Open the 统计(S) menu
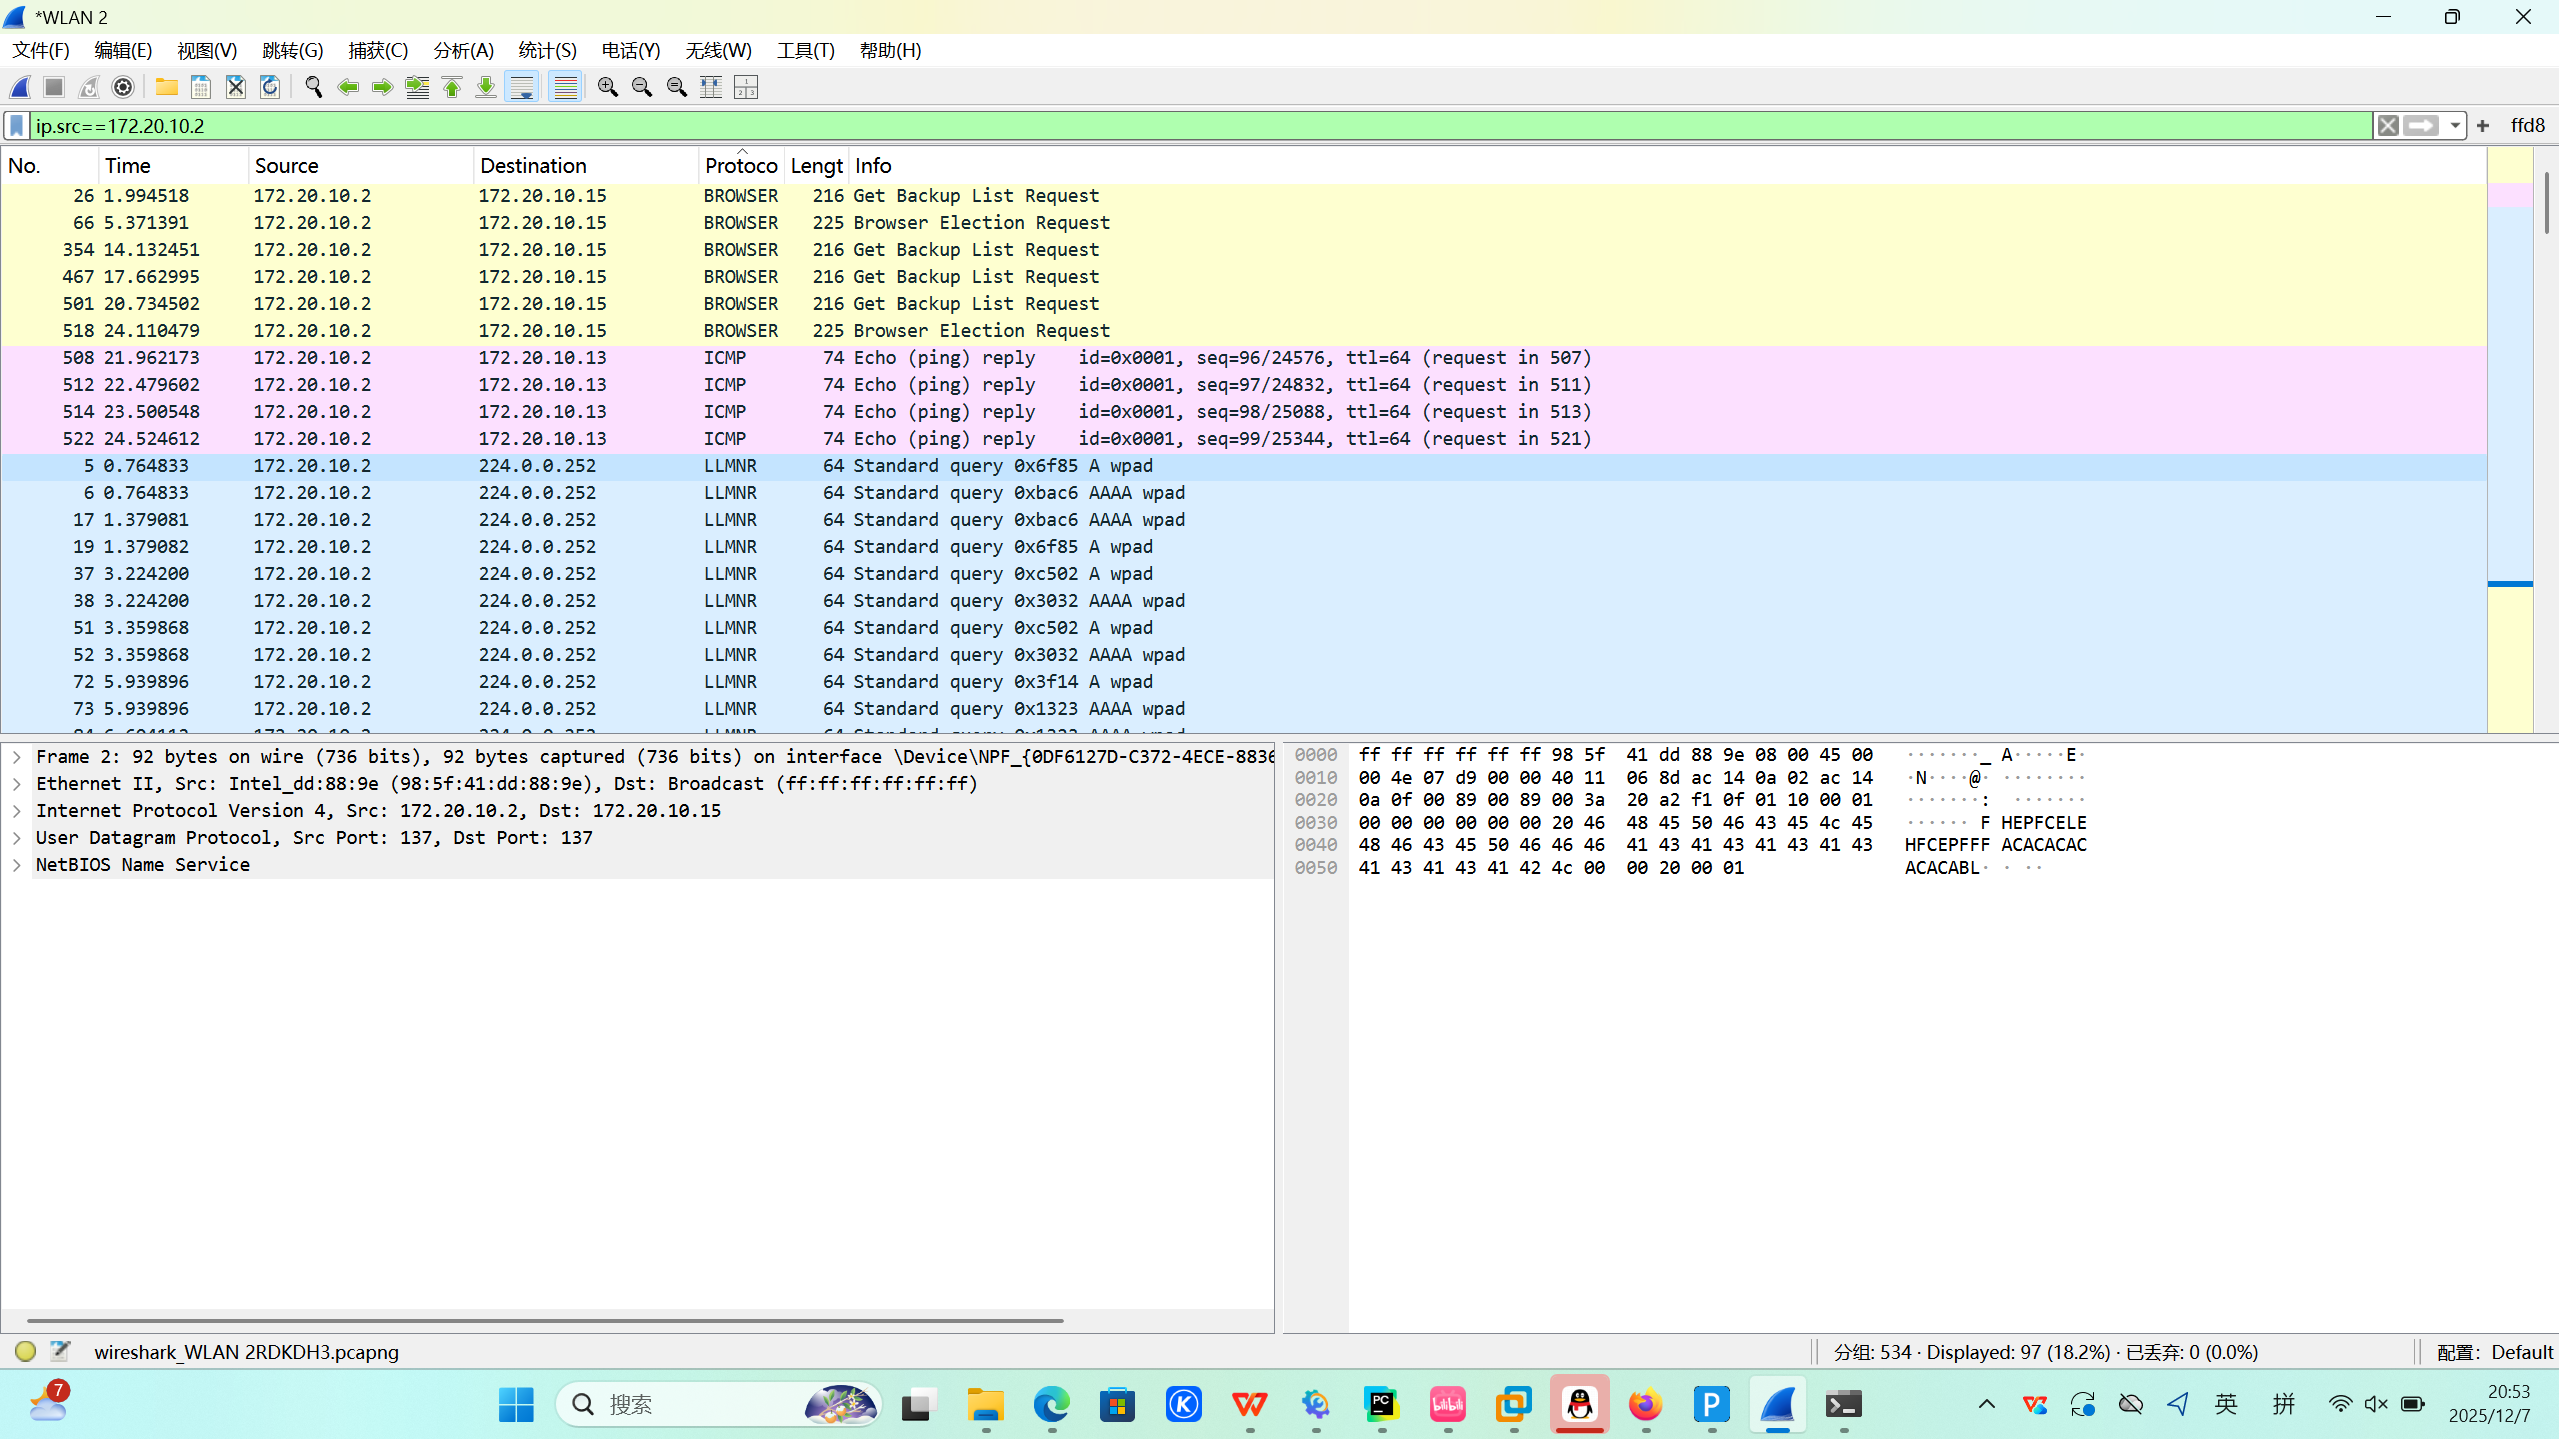This screenshot has width=2559, height=1439. 547,50
